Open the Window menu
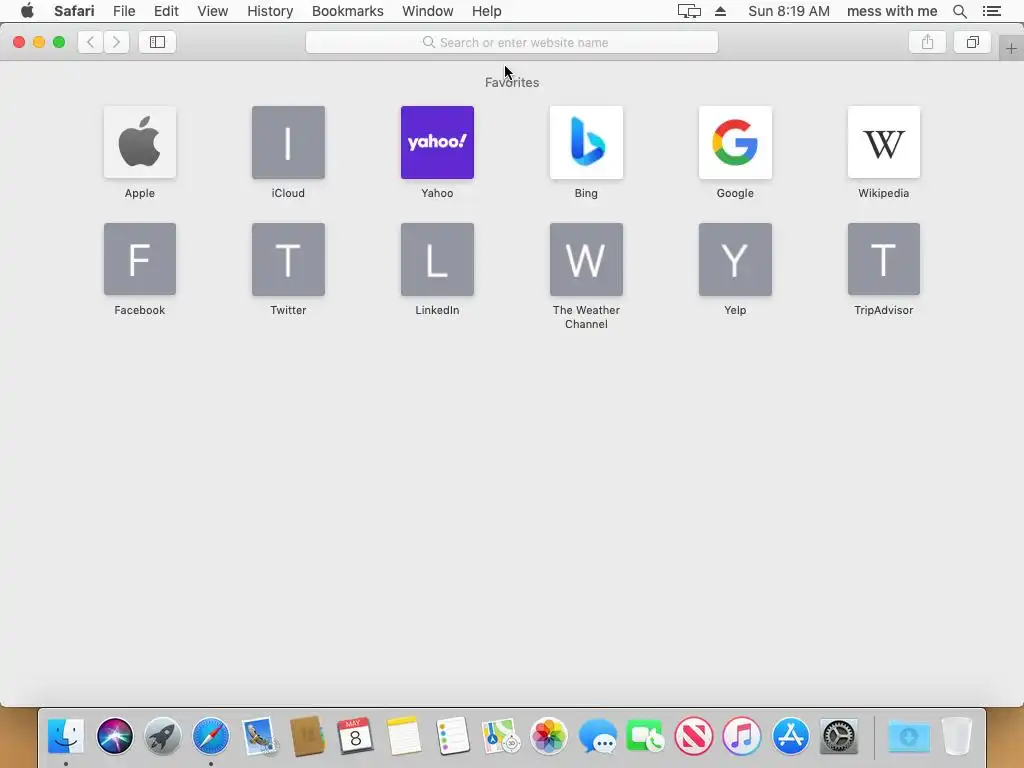1024x768 pixels. 428,11
